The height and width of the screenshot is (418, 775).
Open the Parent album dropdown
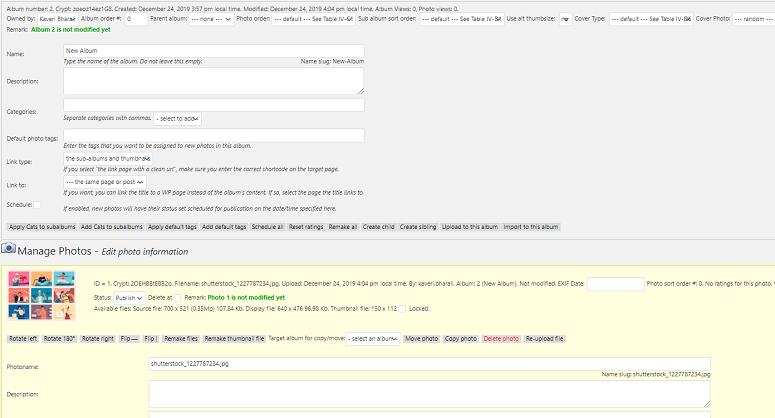click(x=211, y=19)
